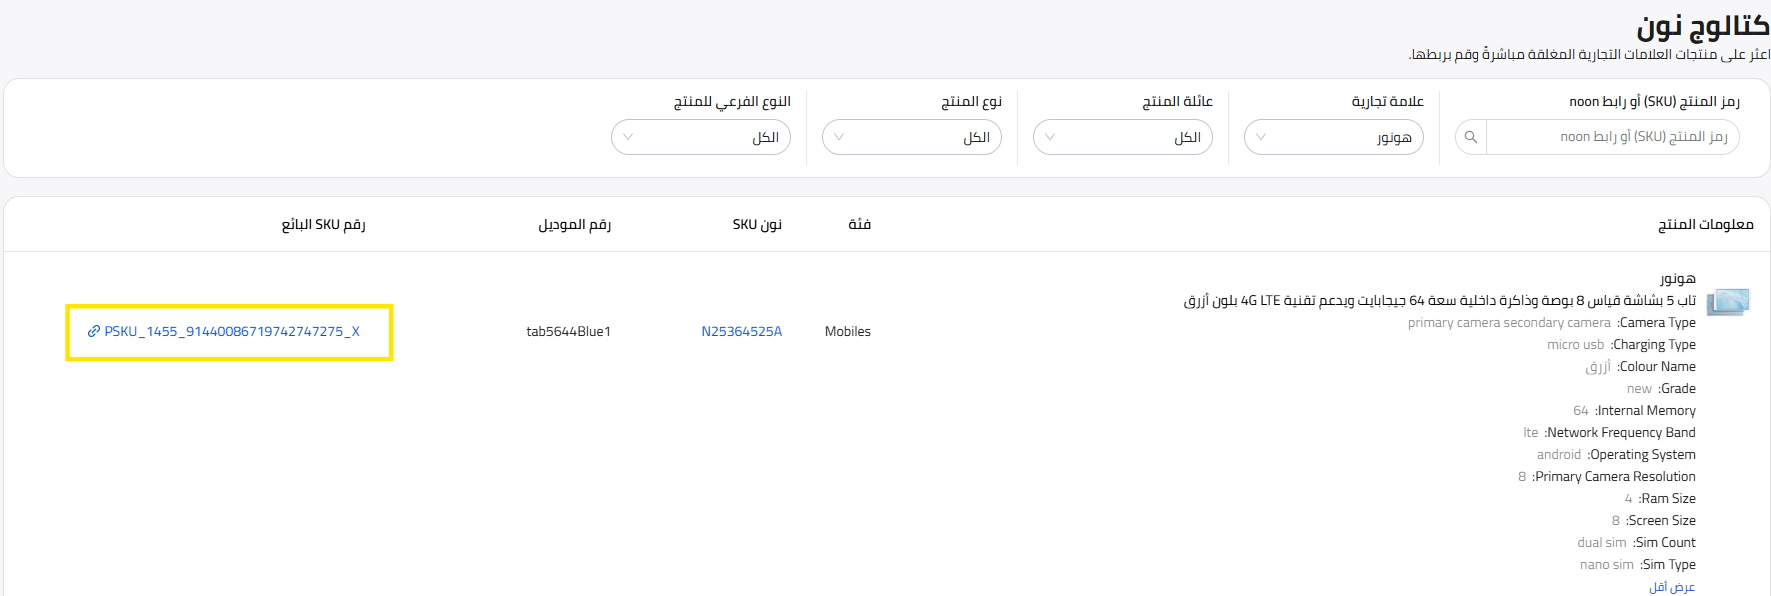
Task: Select the نون SKU column header
Action: [x=756, y=224]
